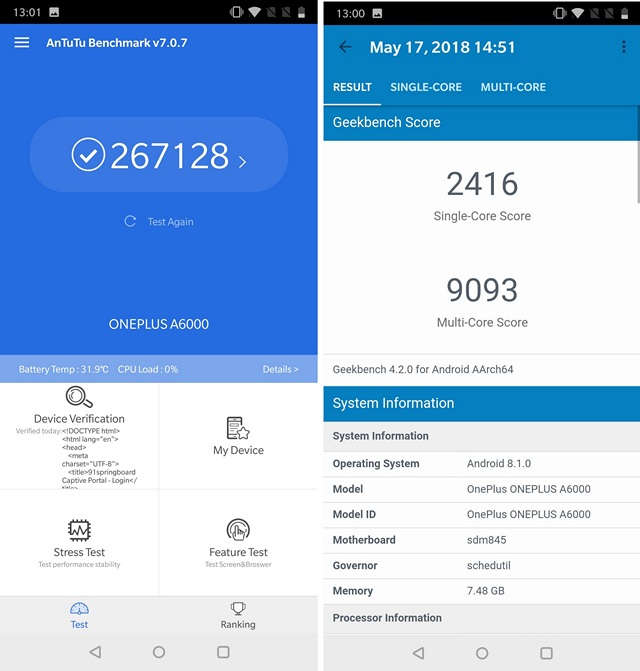Tap the Geekbench Android home button
The width and height of the screenshot is (640, 671).
[482, 653]
